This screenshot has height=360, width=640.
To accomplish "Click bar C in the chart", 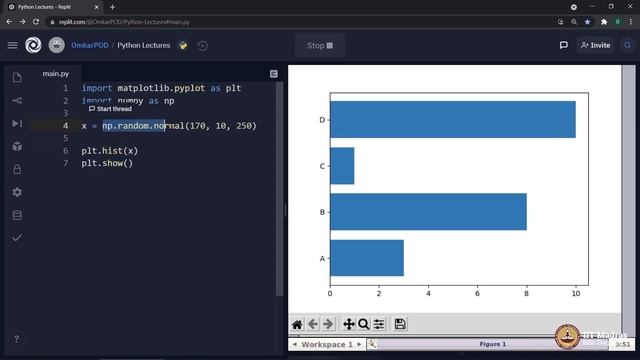I will 342,166.
